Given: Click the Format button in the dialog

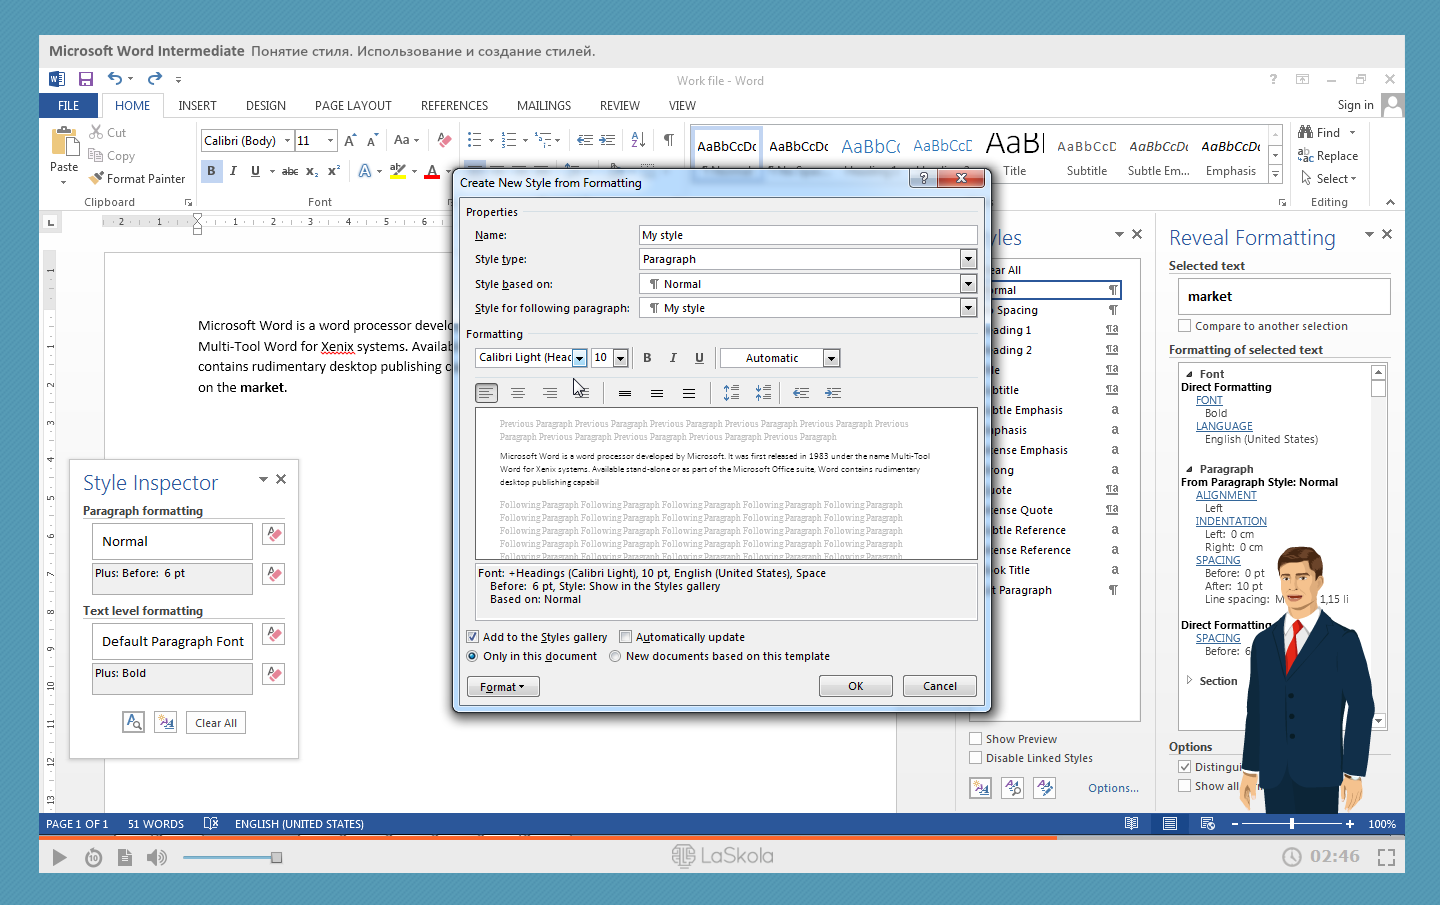Looking at the screenshot, I should 502,687.
